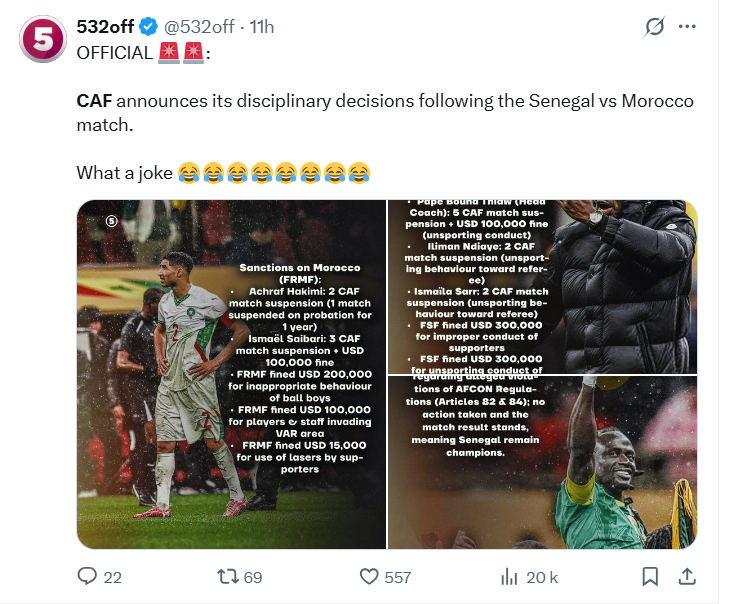Screen dimensions: 736x604
Task: Click the 532off display name
Action: 108,28
